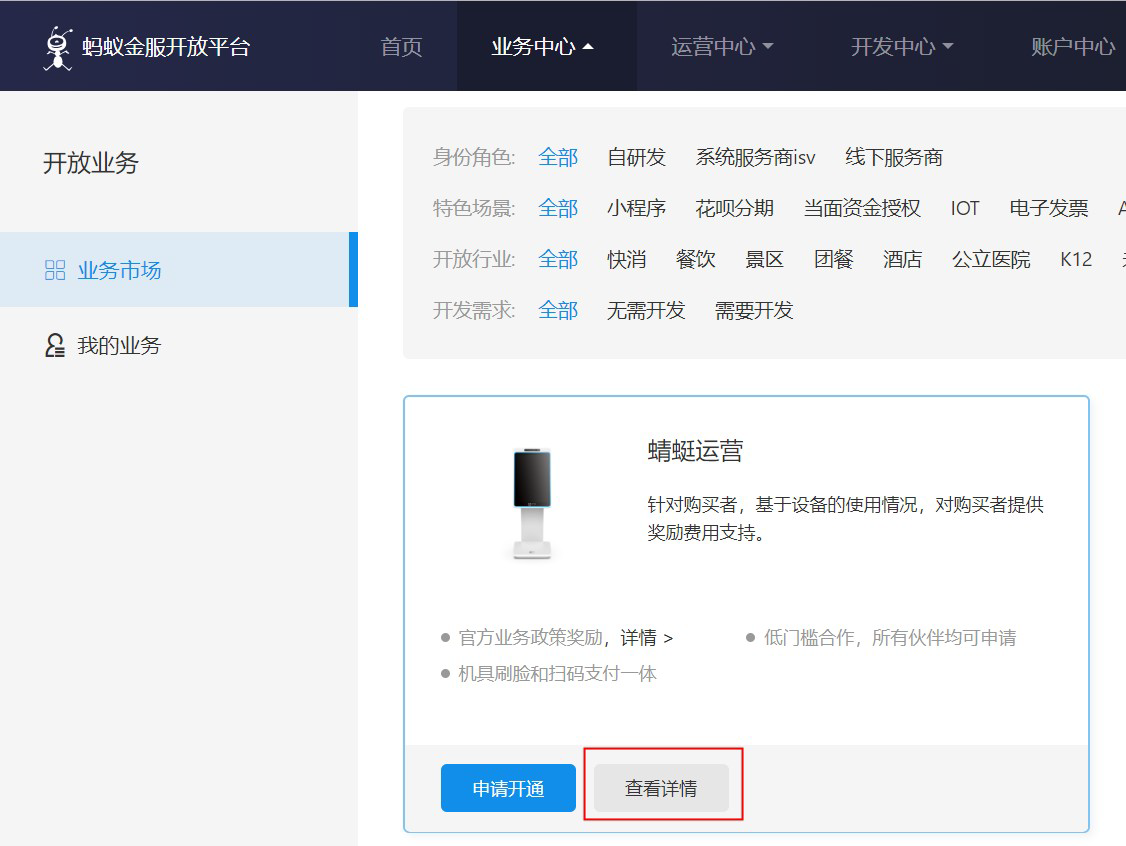This screenshot has height=846, width=1126.
Task: Filter 特色场景 by 电子发票
Action: tap(1048, 208)
